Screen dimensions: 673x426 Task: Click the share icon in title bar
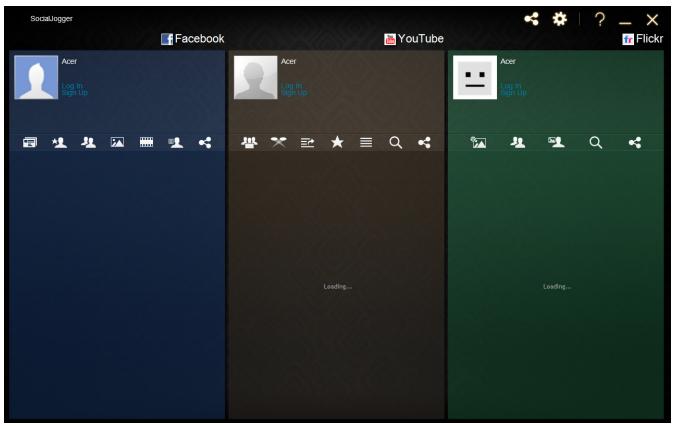tap(531, 19)
